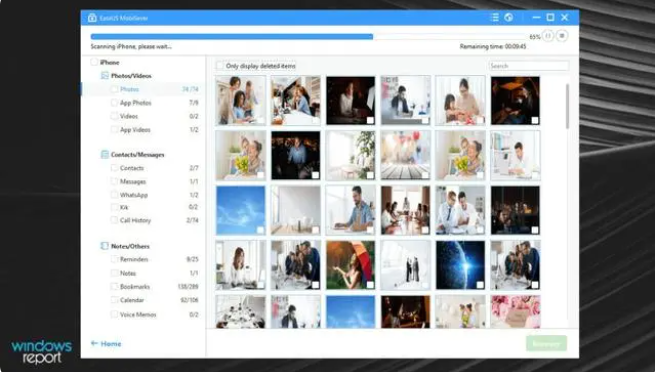Viewport: 655px width, 372px height.
Task: Open the Notes category in sidebar
Action: pyautogui.click(x=128, y=273)
